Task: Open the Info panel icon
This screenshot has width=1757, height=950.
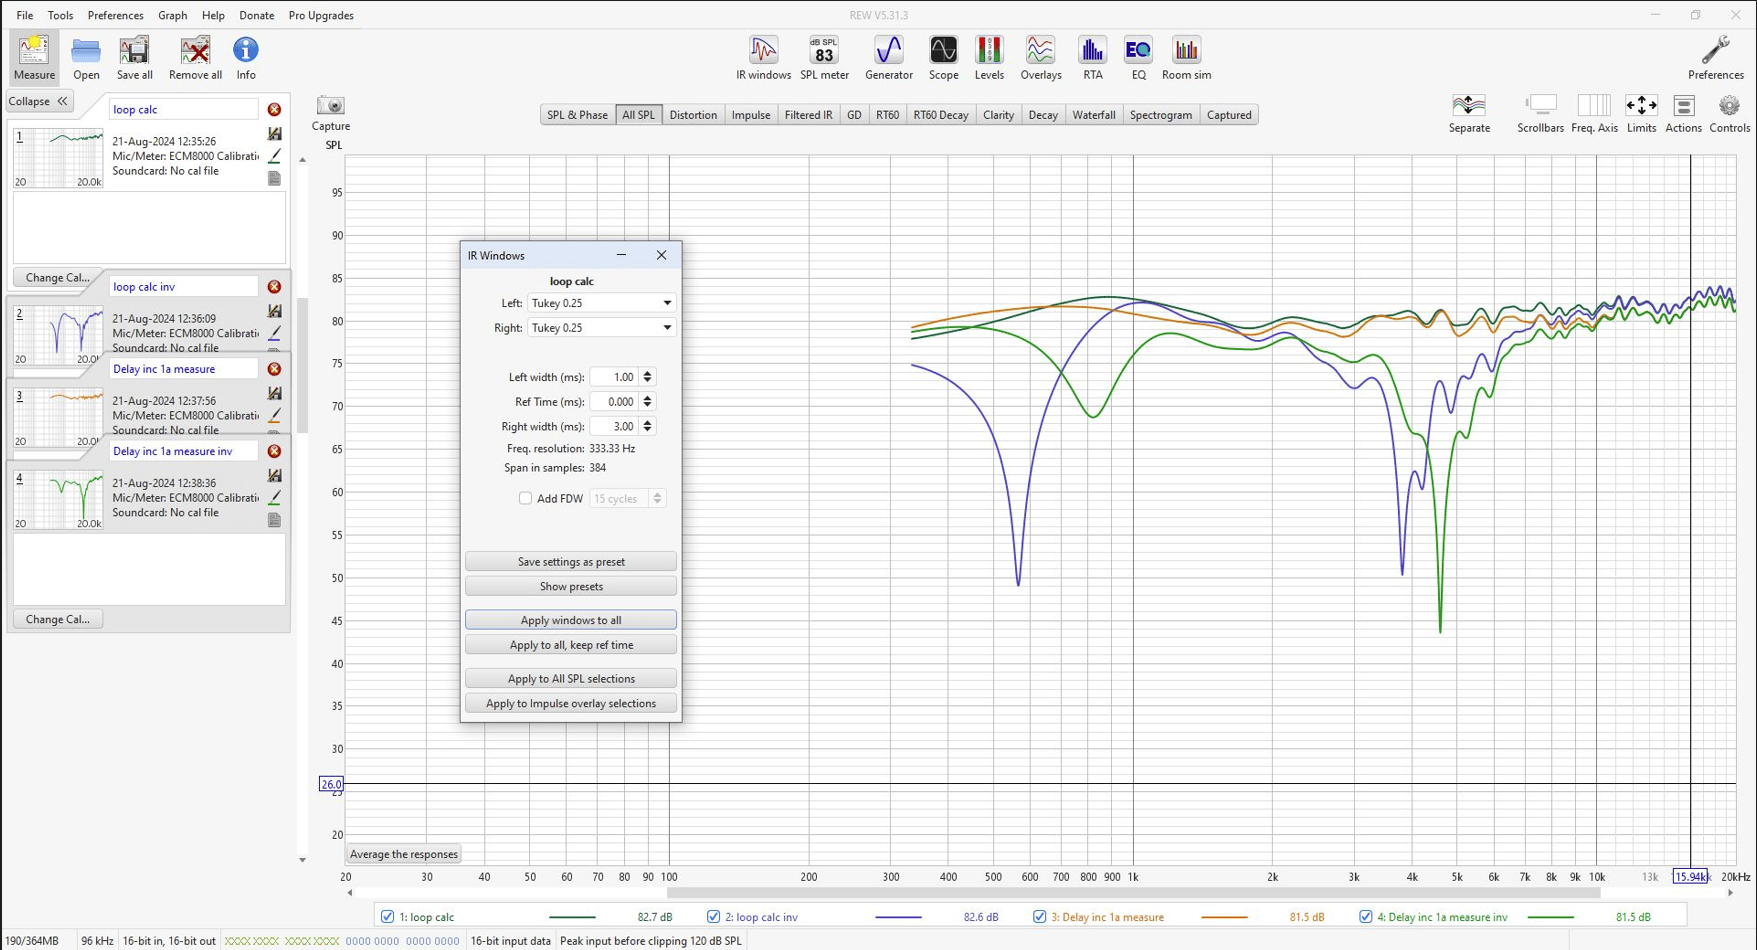Action: 245,57
